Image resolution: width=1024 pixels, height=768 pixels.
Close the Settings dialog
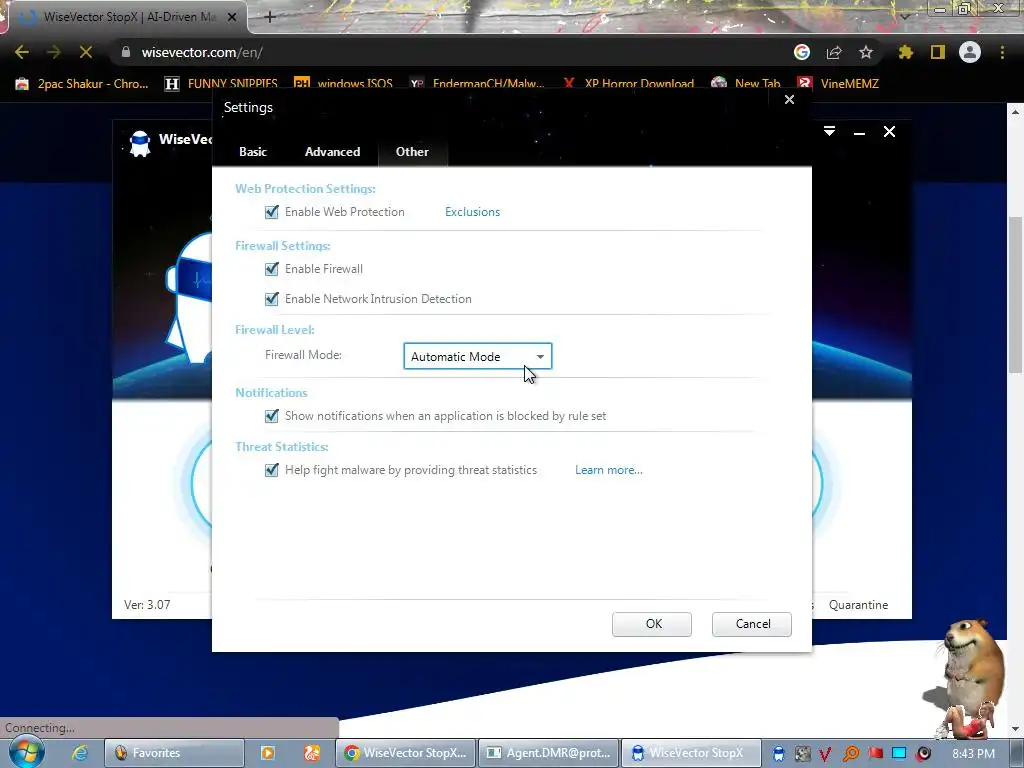(x=789, y=100)
